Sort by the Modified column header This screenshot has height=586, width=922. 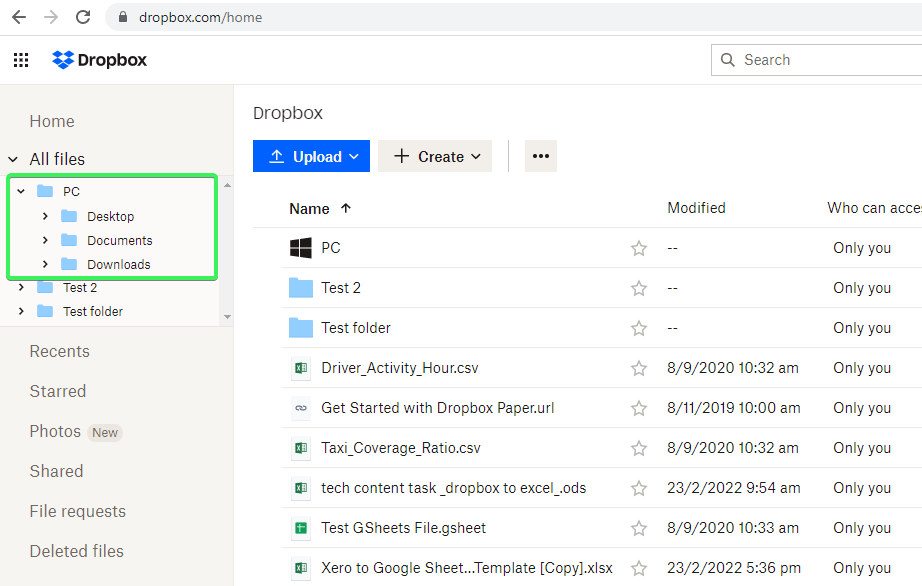(x=697, y=208)
